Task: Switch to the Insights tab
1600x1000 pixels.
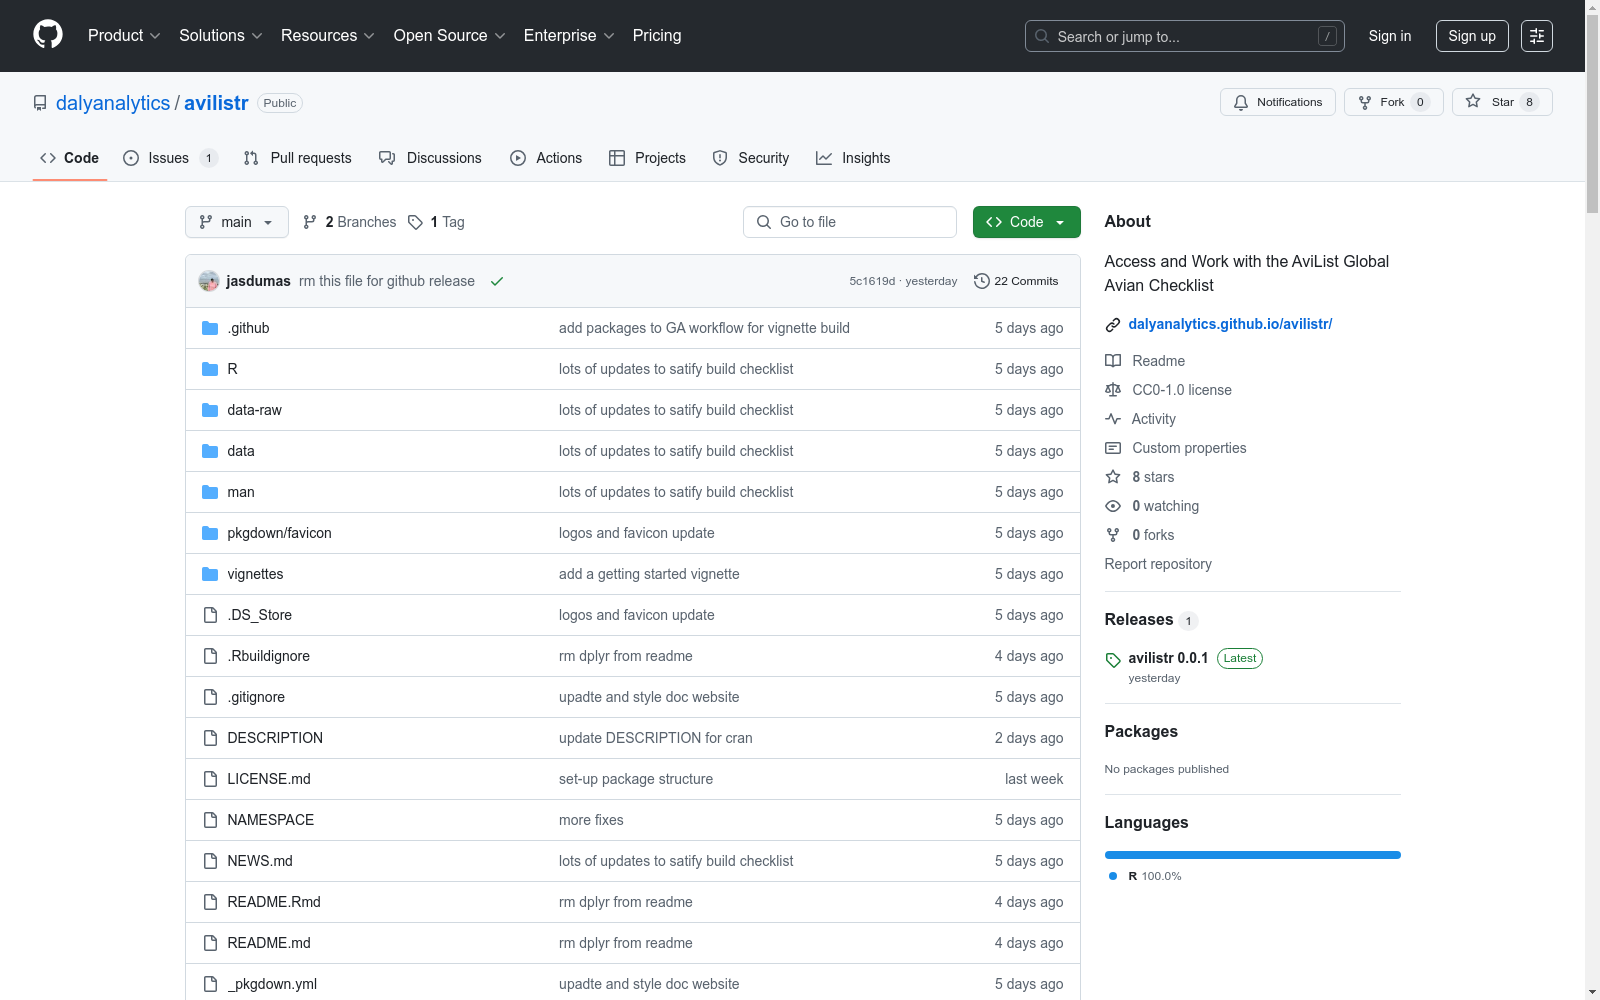Action: [853, 158]
